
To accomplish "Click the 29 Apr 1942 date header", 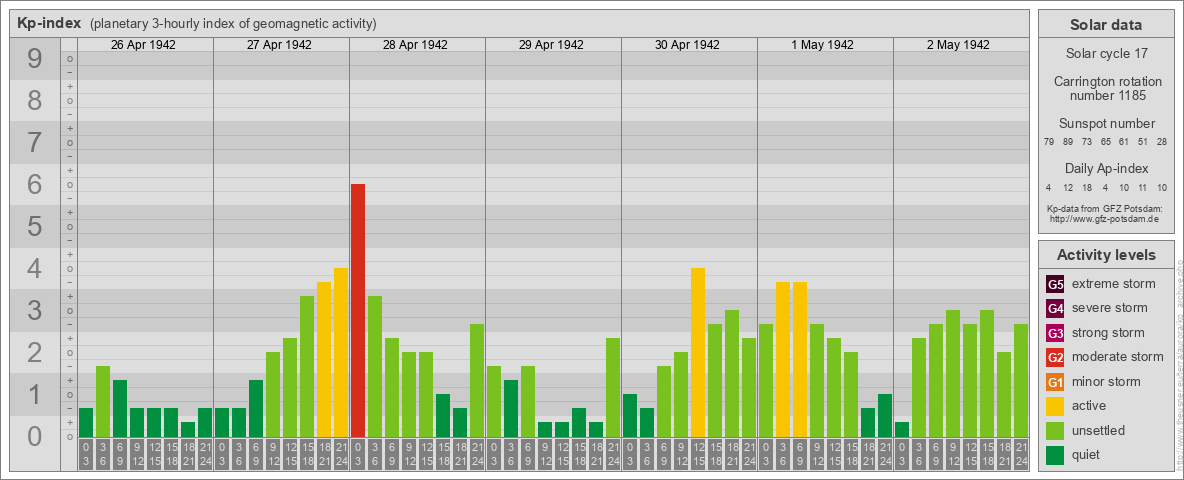I will click(551, 45).
